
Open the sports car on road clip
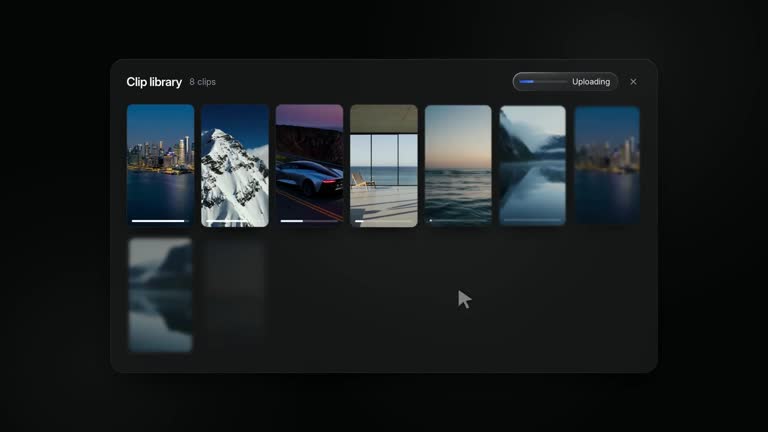tap(310, 166)
